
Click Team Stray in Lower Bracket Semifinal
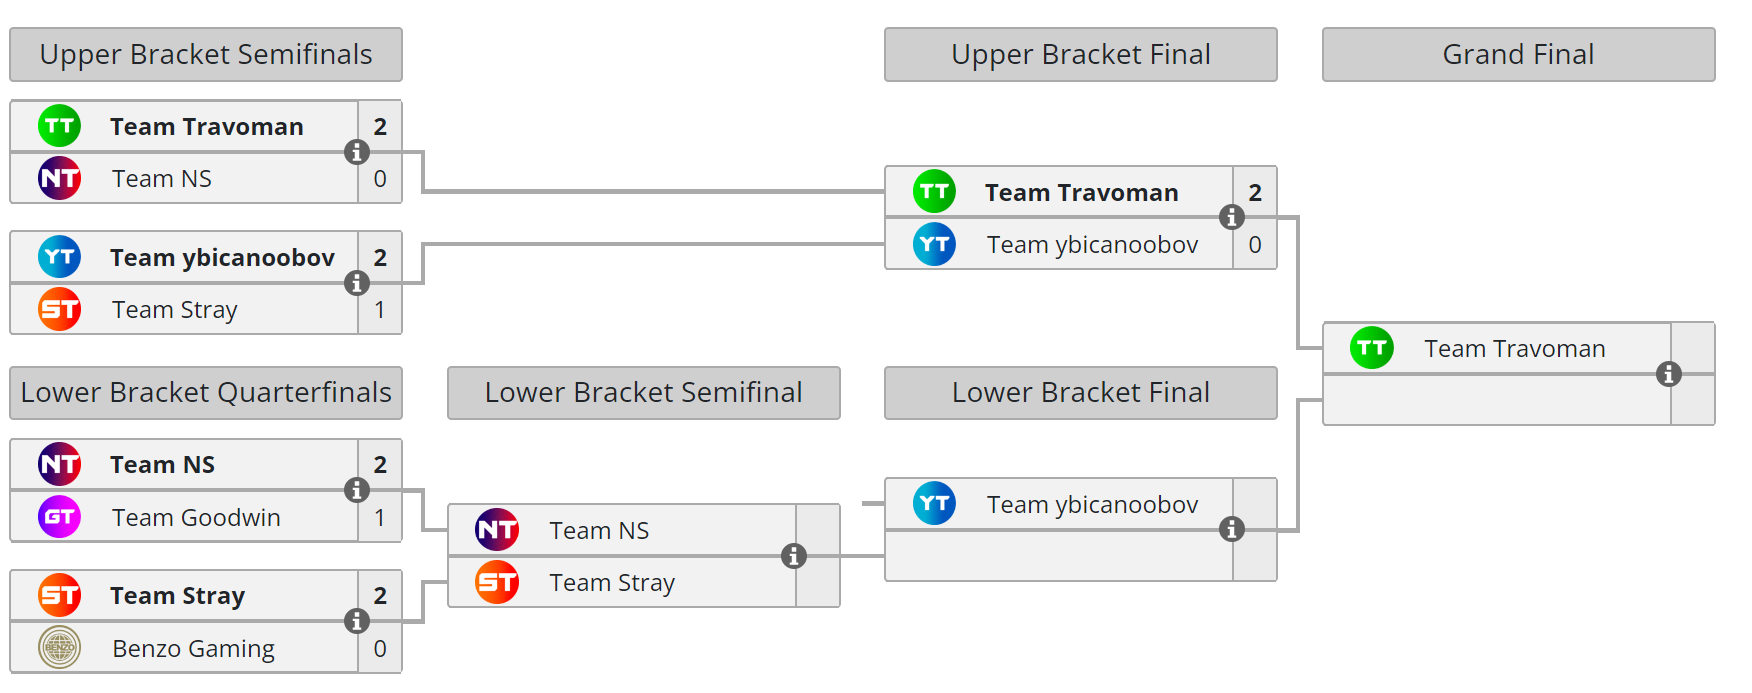[611, 583]
